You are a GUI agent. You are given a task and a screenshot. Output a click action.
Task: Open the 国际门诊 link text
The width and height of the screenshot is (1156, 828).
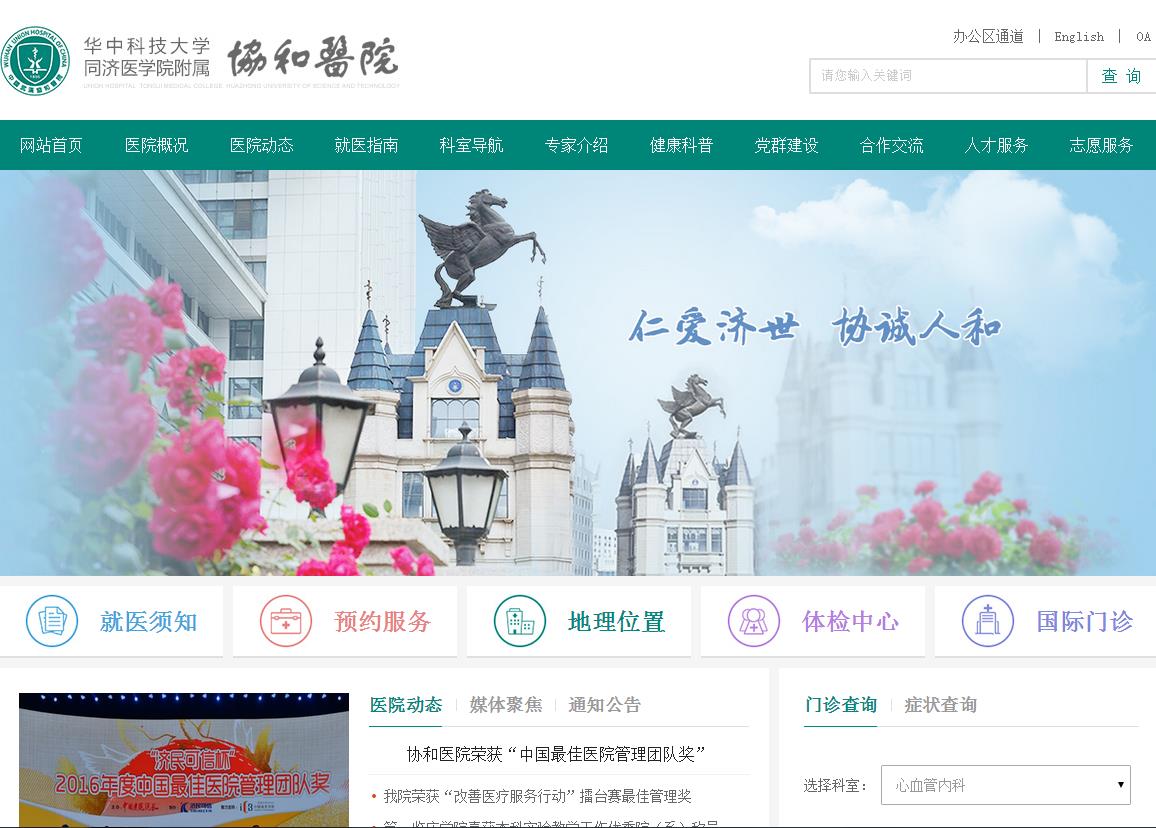tap(1084, 622)
